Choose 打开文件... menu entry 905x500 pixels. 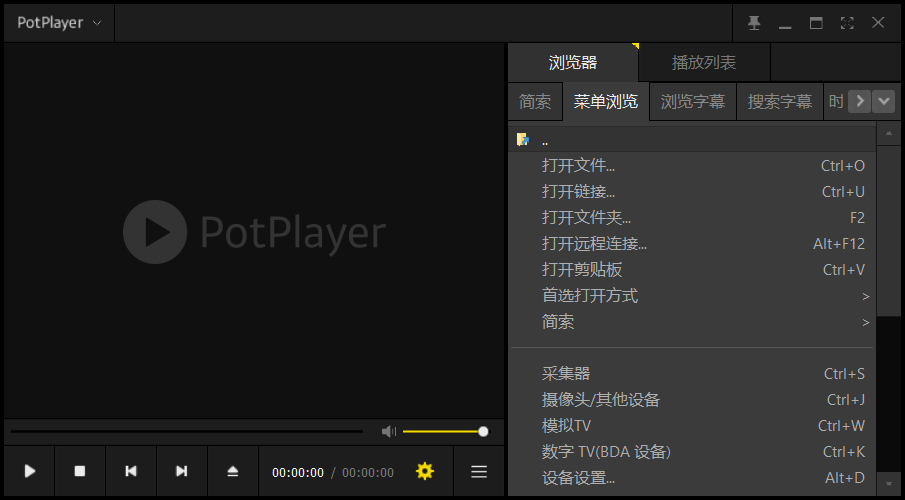click(x=692, y=166)
